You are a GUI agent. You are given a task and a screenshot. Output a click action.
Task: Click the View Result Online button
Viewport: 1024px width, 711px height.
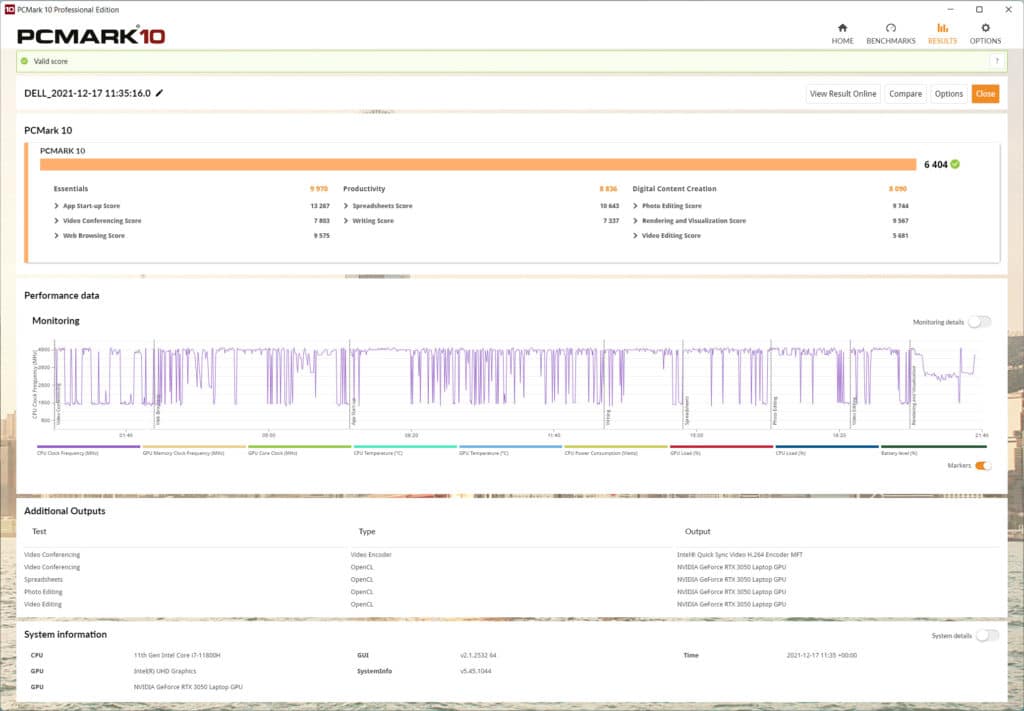[x=843, y=93]
